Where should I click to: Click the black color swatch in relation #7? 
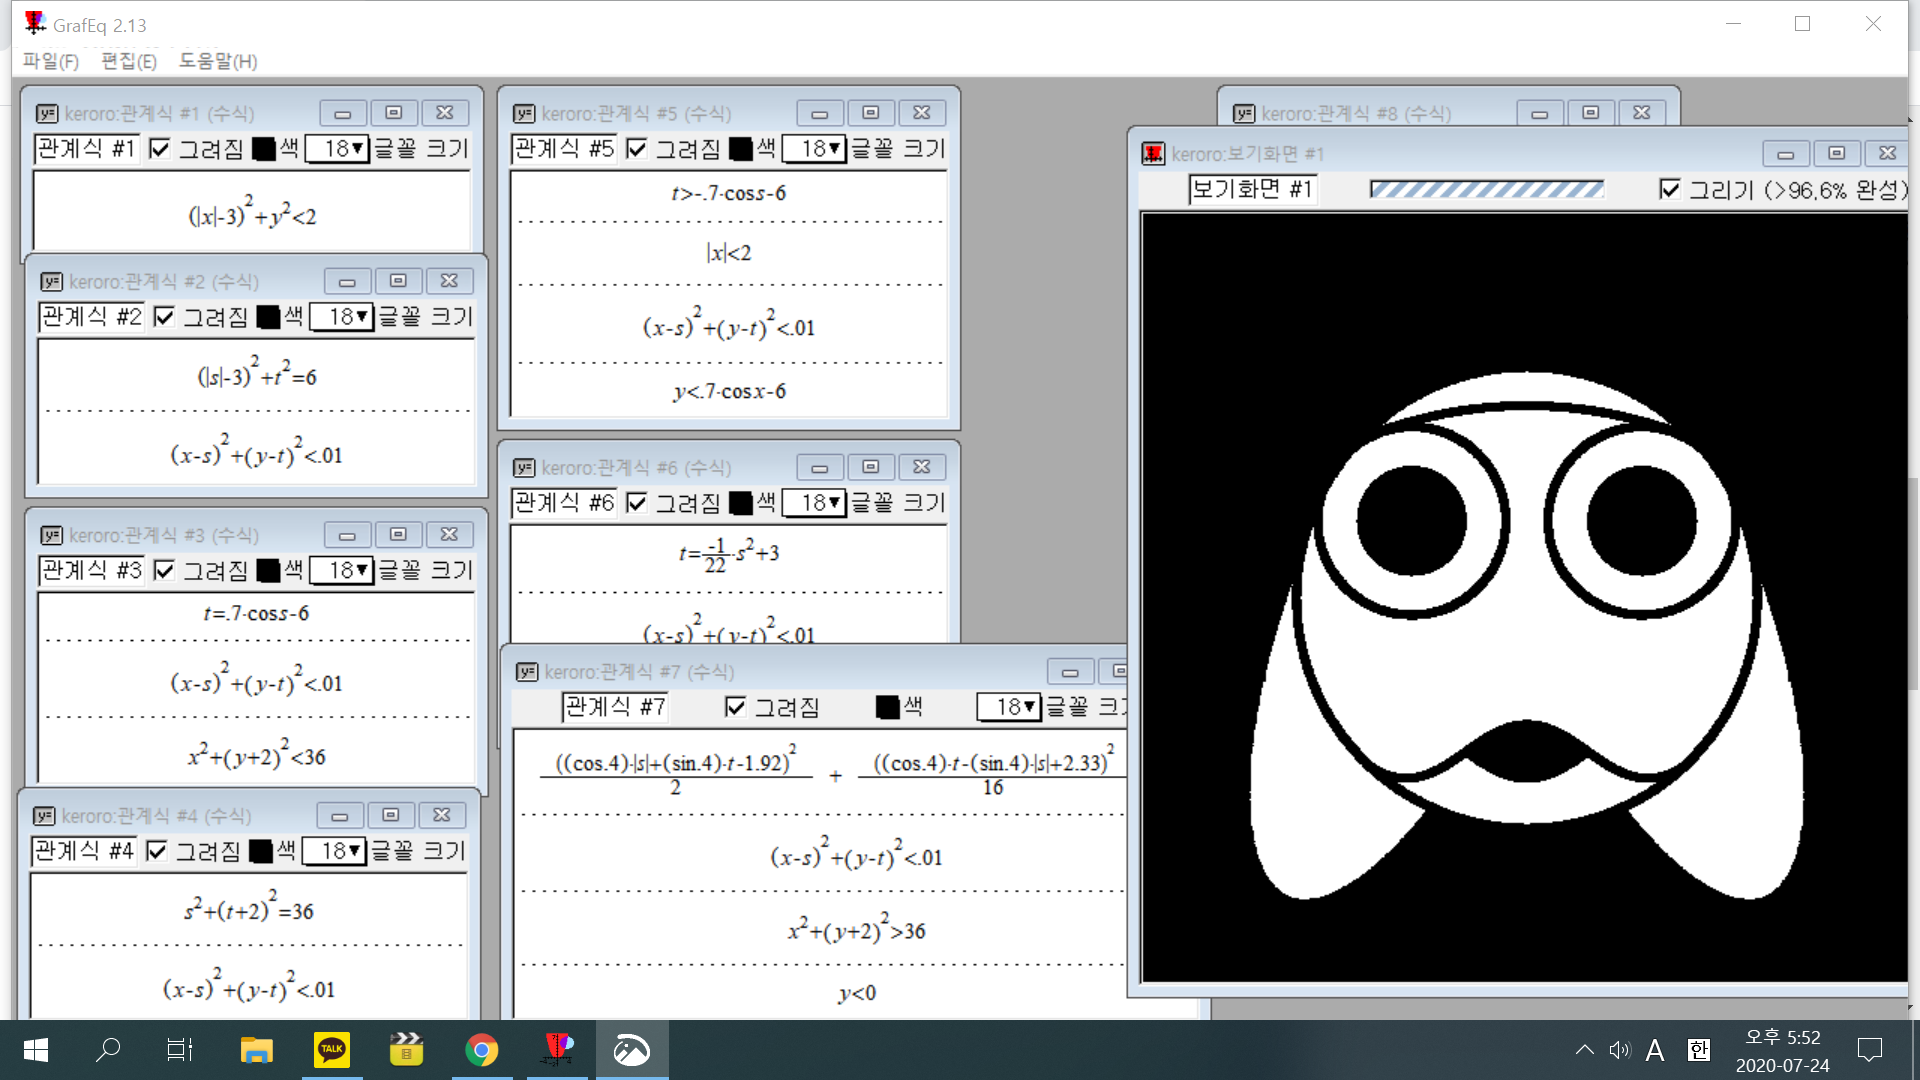tap(887, 707)
